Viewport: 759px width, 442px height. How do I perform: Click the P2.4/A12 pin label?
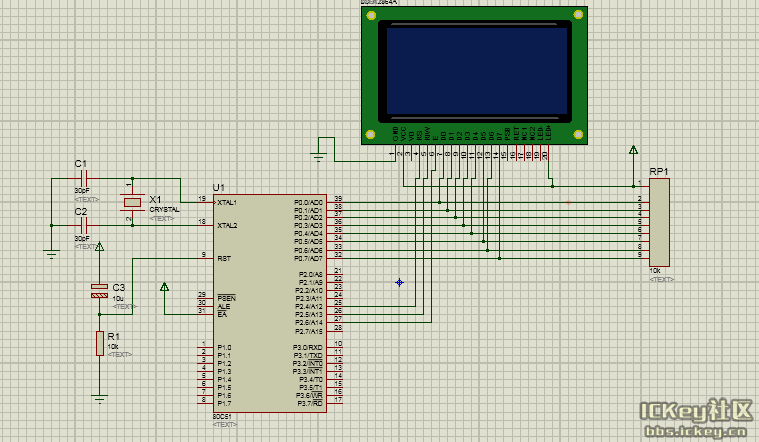(x=309, y=306)
